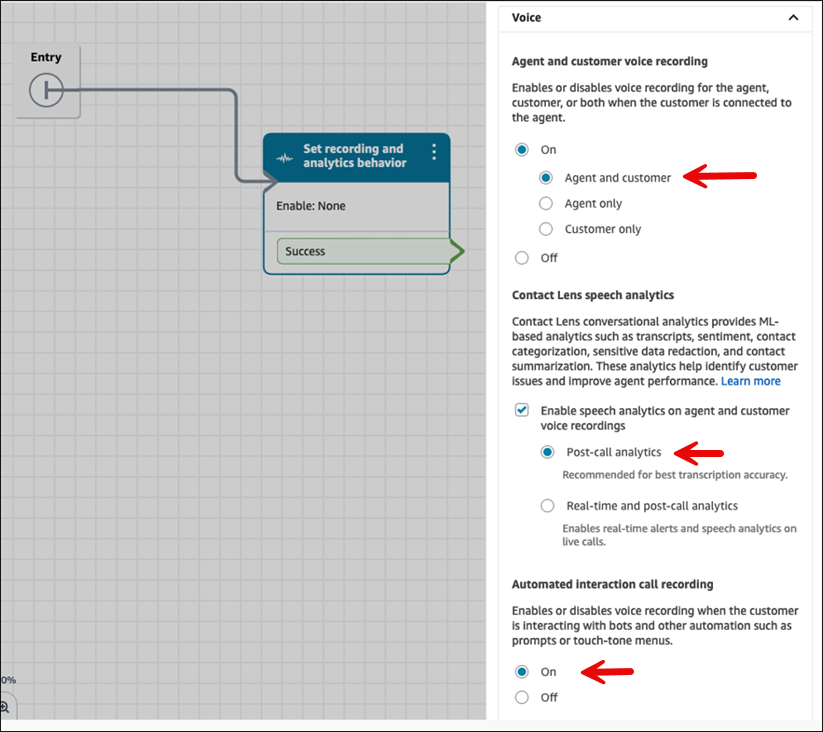Click the Voice section title

pyautogui.click(x=526, y=18)
